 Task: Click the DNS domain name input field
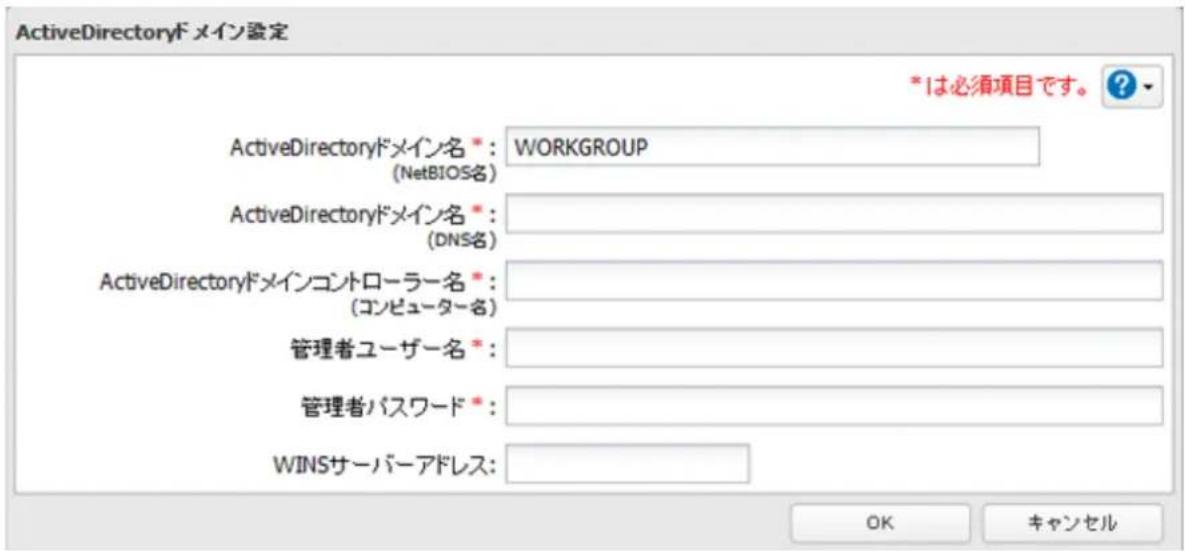click(x=834, y=214)
